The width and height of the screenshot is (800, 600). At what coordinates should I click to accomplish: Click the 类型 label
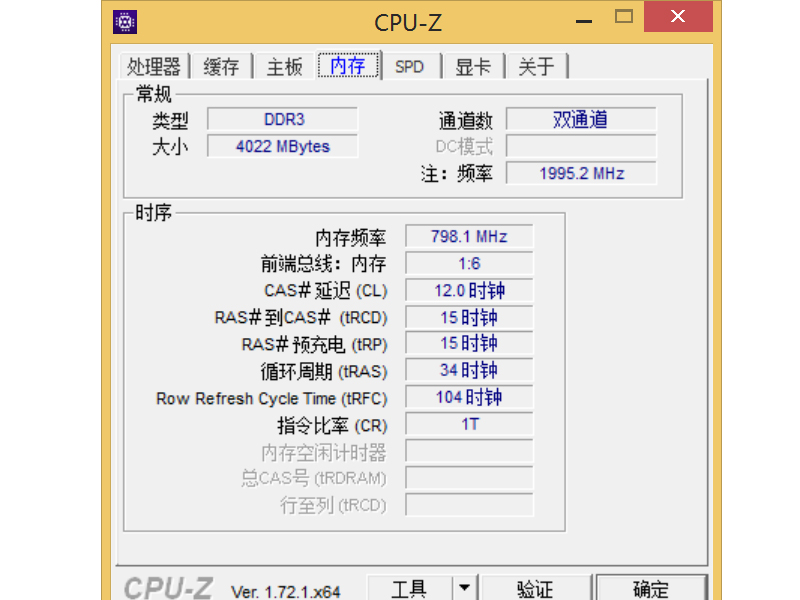170,120
